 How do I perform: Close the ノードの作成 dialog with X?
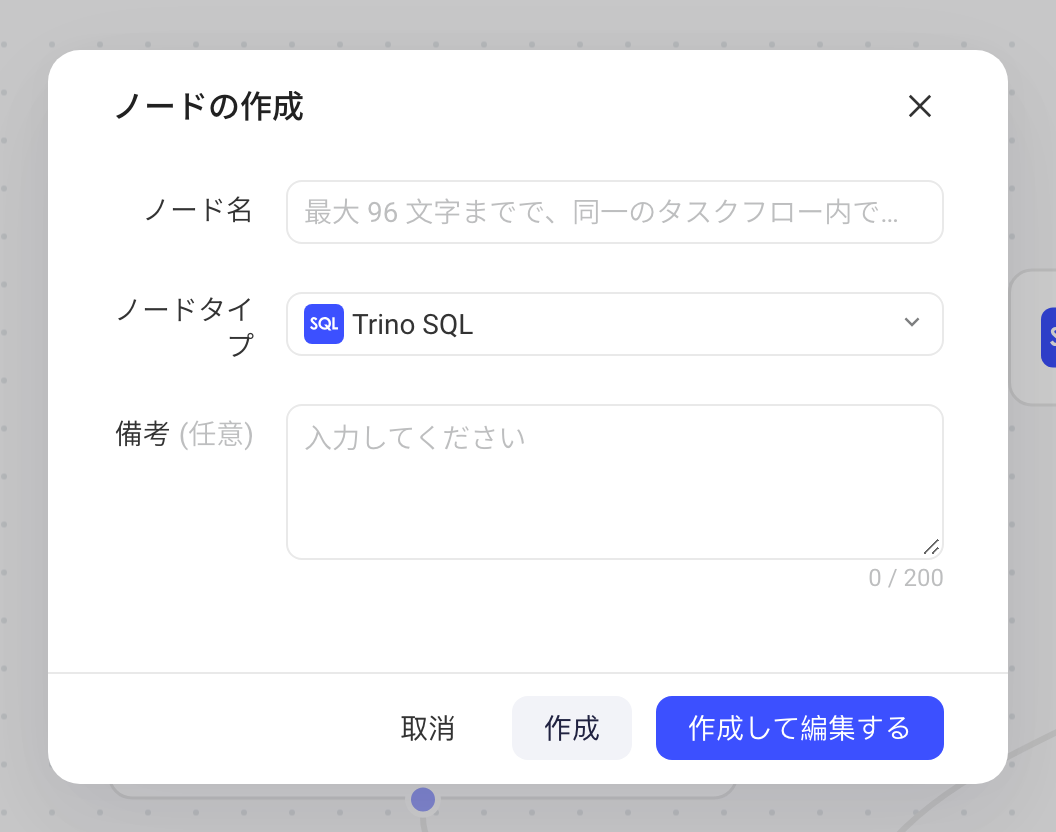pyautogui.click(x=919, y=106)
